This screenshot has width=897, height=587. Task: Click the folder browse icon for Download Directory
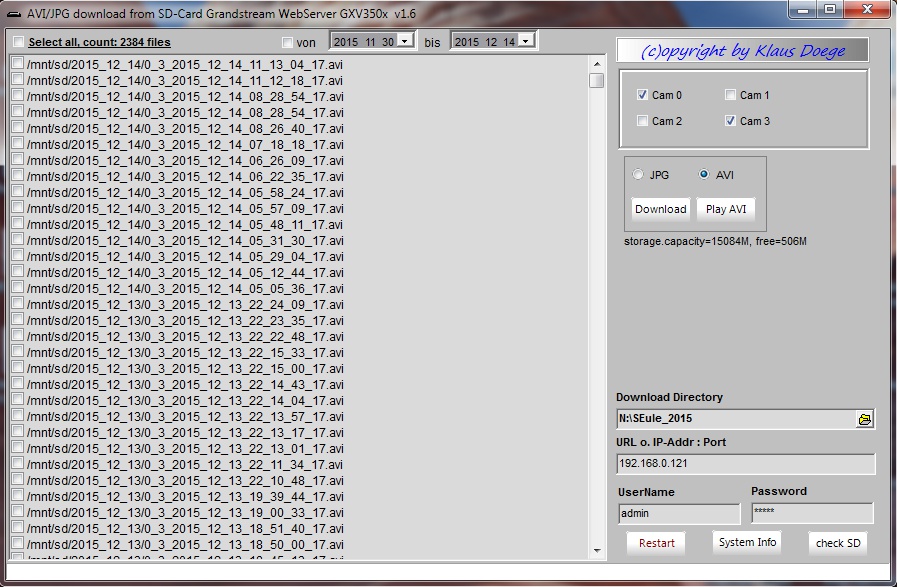tap(865, 419)
